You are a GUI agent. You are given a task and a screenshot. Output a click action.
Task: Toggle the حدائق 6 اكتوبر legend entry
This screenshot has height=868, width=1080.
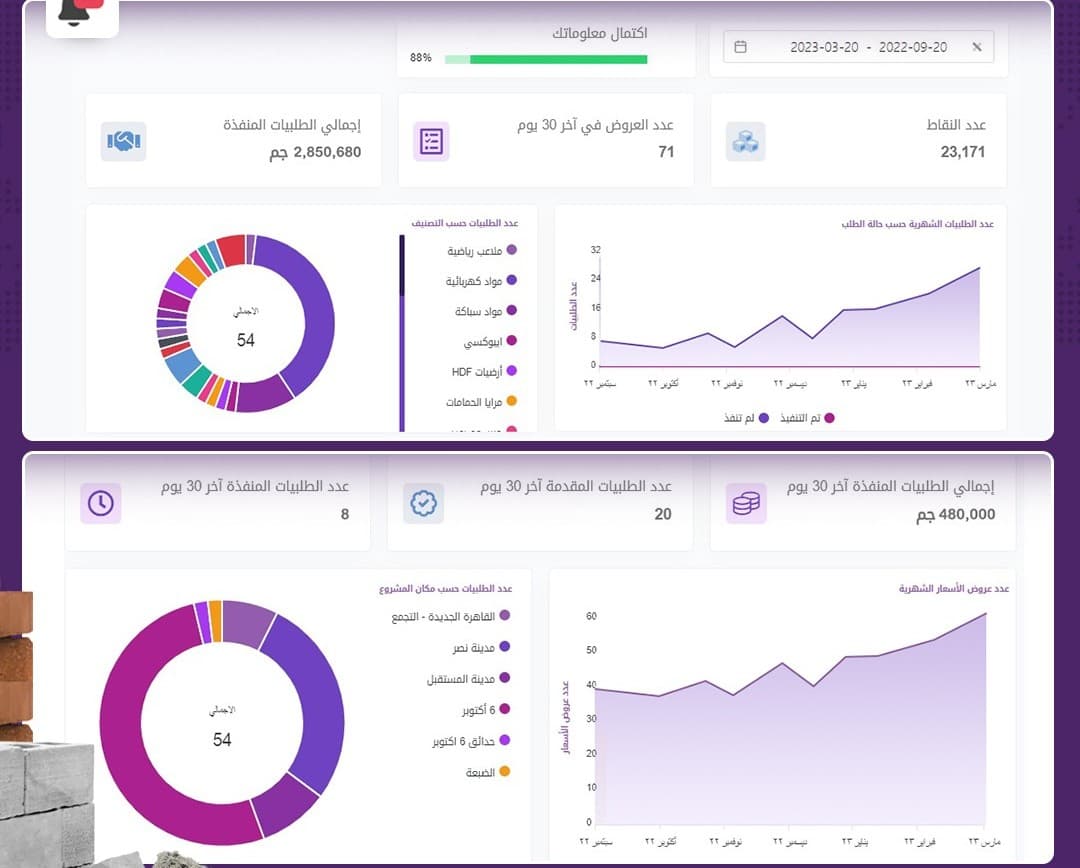point(471,741)
